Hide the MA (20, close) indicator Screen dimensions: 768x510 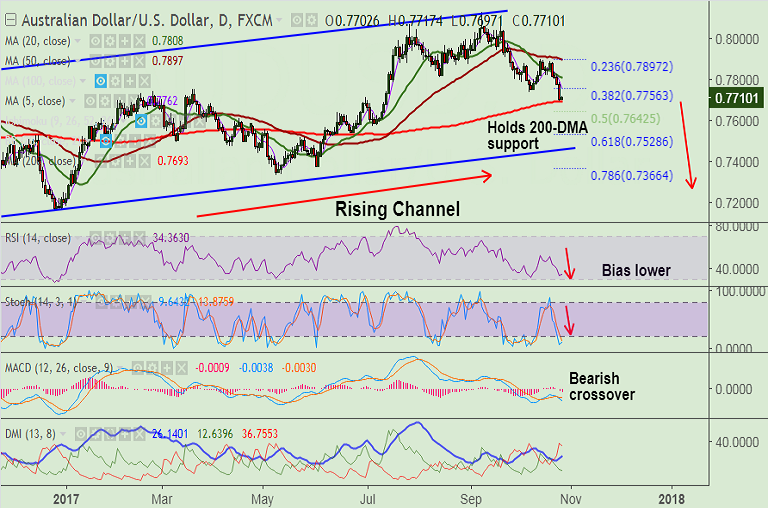point(96,41)
